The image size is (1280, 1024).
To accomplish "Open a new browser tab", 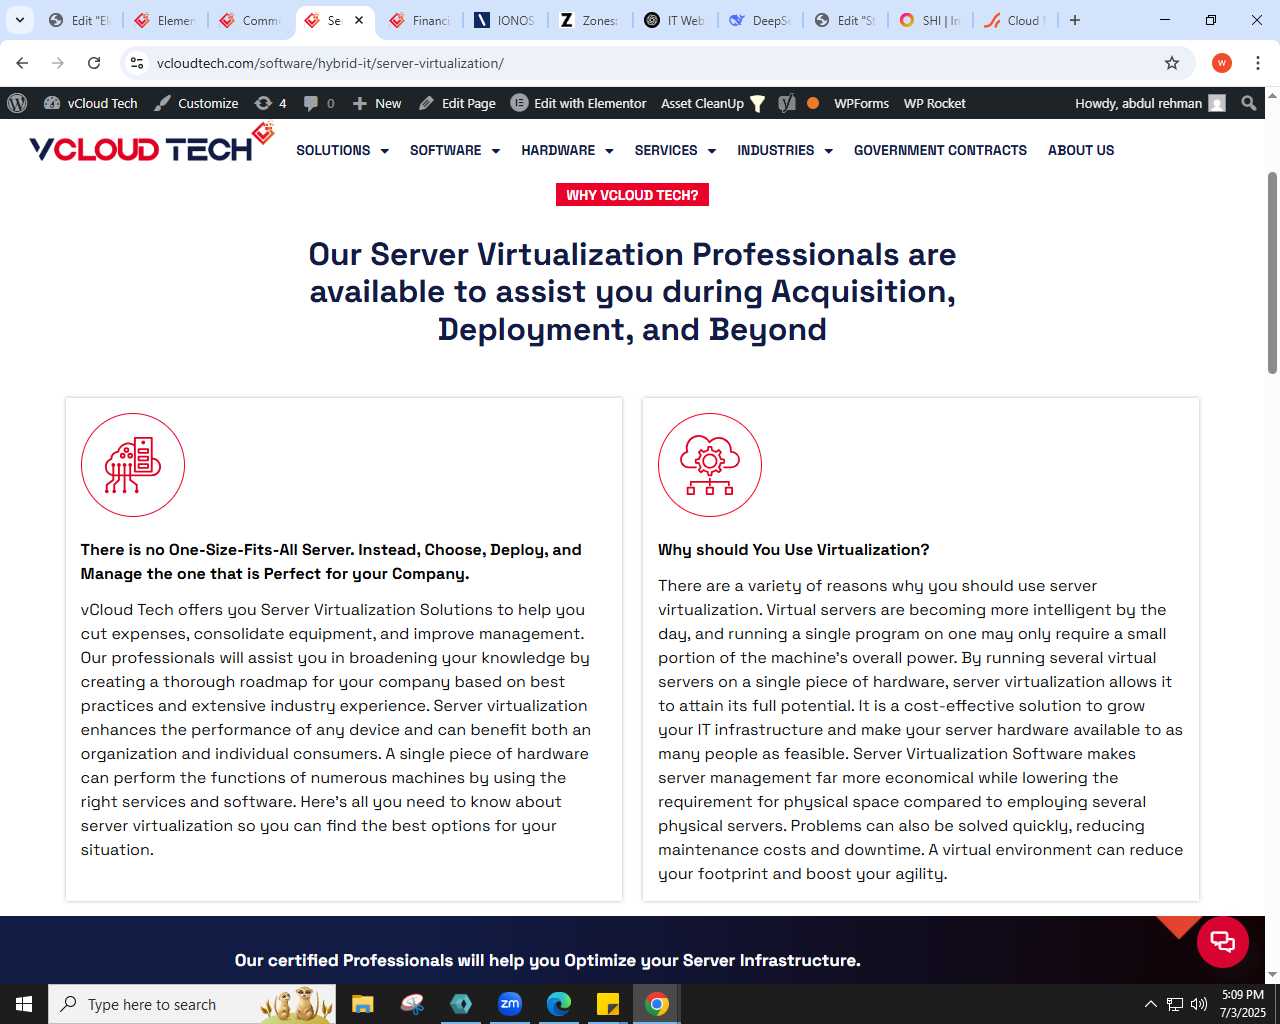I will [x=1075, y=20].
